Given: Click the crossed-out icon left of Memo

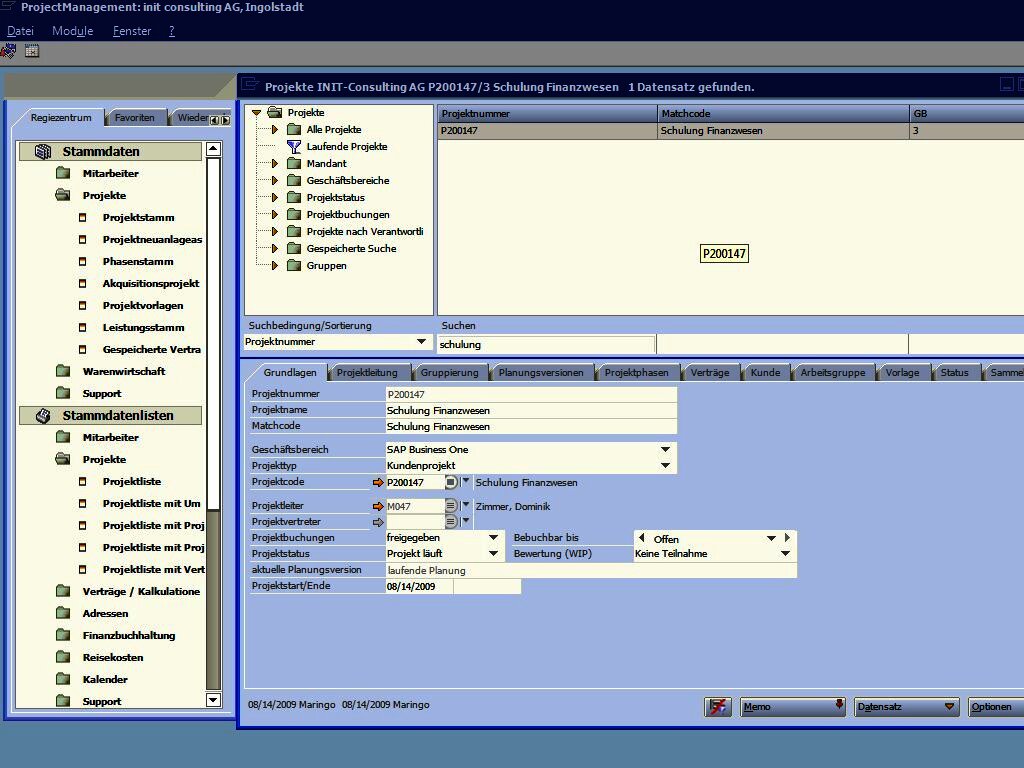Looking at the screenshot, I should [x=717, y=707].
